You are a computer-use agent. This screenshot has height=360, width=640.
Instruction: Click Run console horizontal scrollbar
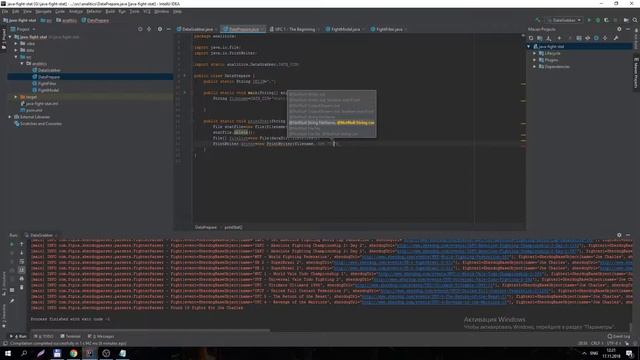coord(149,330)
